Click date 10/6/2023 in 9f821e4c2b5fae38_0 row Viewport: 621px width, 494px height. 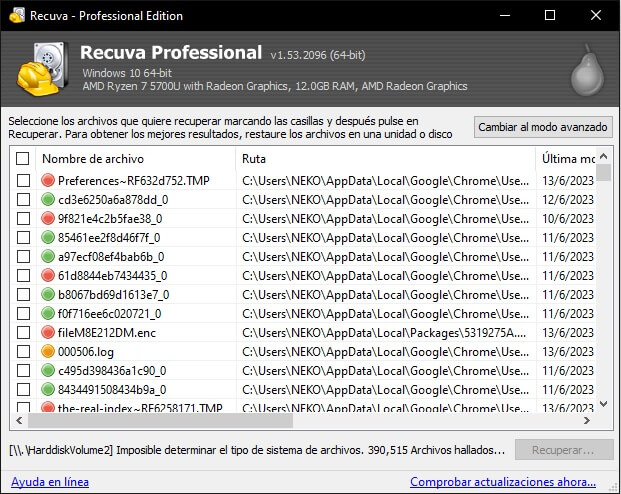568,219
